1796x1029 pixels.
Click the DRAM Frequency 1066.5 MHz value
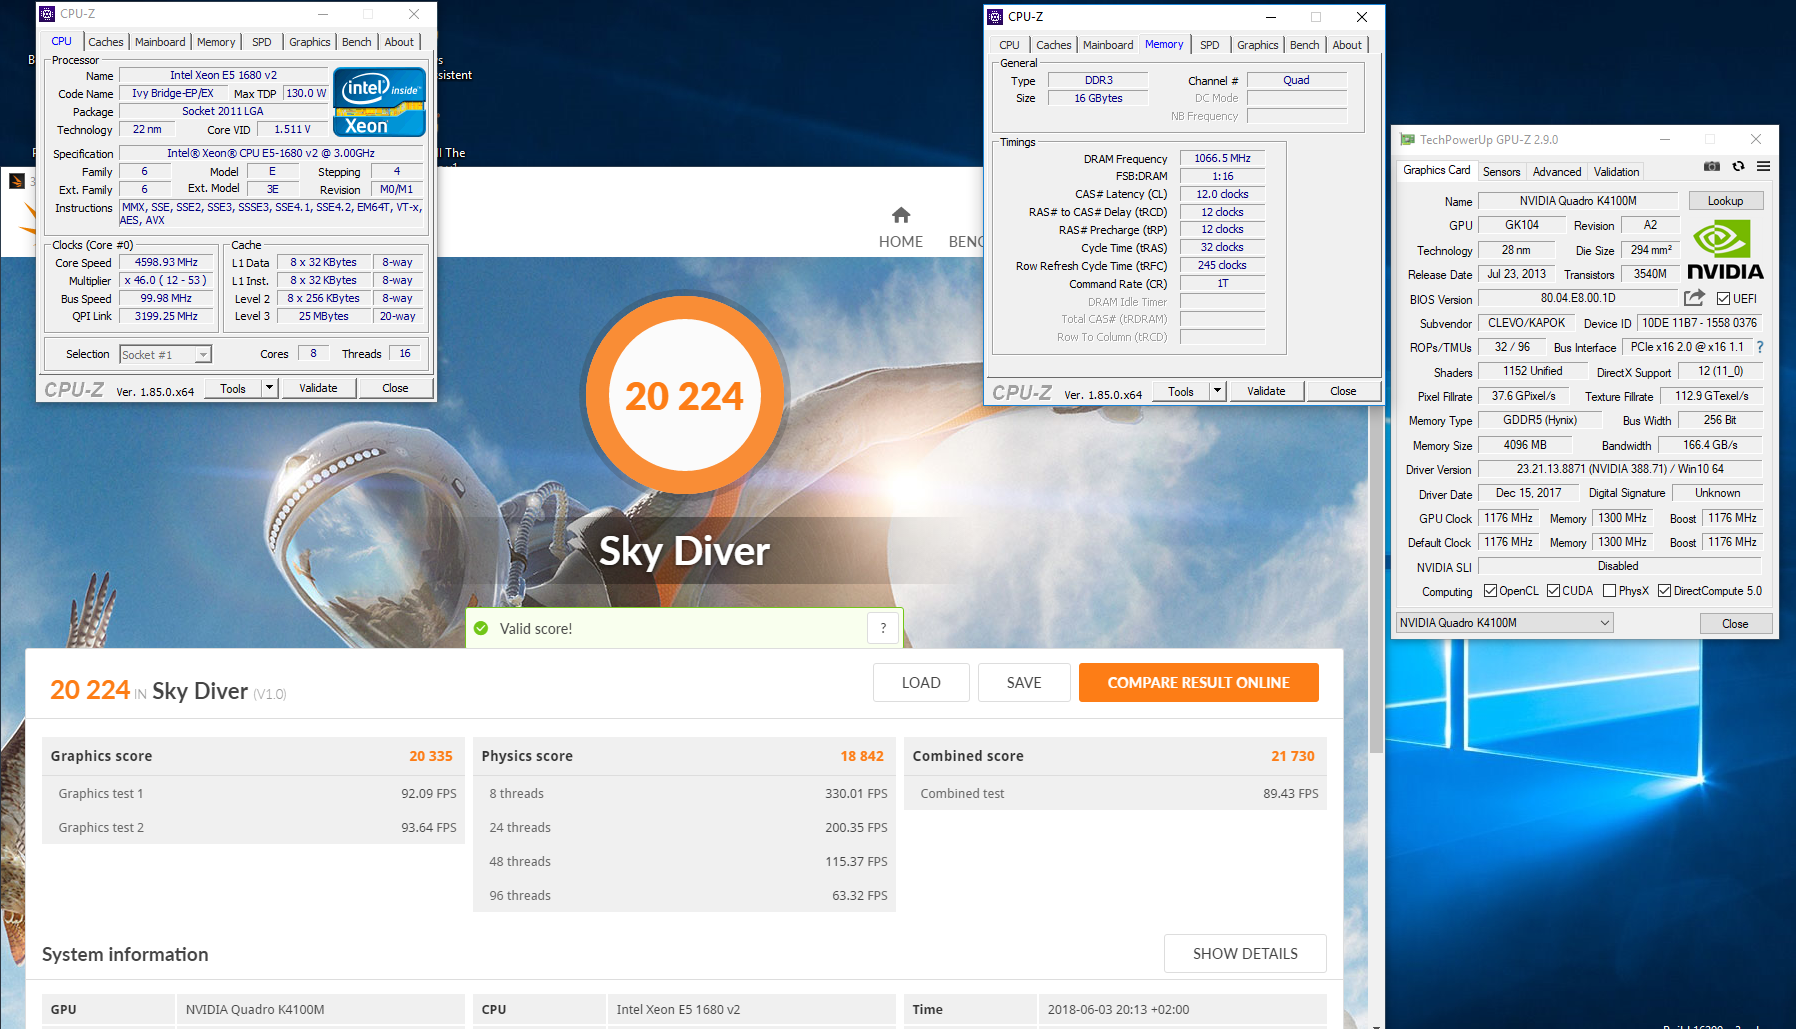(1222, 158)
